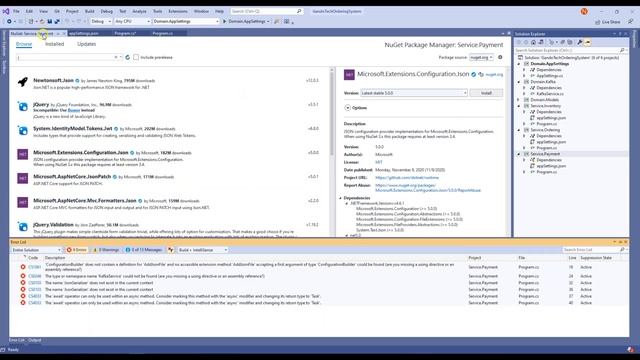The height and width of the screenshot is (360, 640).
Task: Select the System.IdentityModel.Tokens.Jwt package row
Action: tap(169, 131)
